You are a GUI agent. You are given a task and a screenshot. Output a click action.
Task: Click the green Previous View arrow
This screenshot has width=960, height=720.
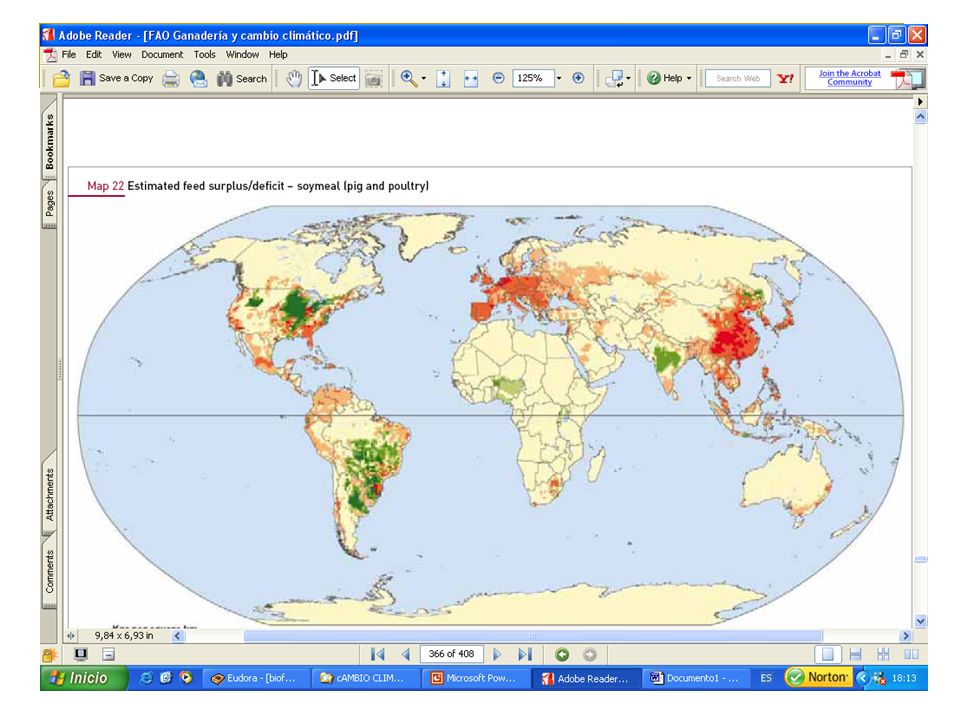[x=561, y=654]
